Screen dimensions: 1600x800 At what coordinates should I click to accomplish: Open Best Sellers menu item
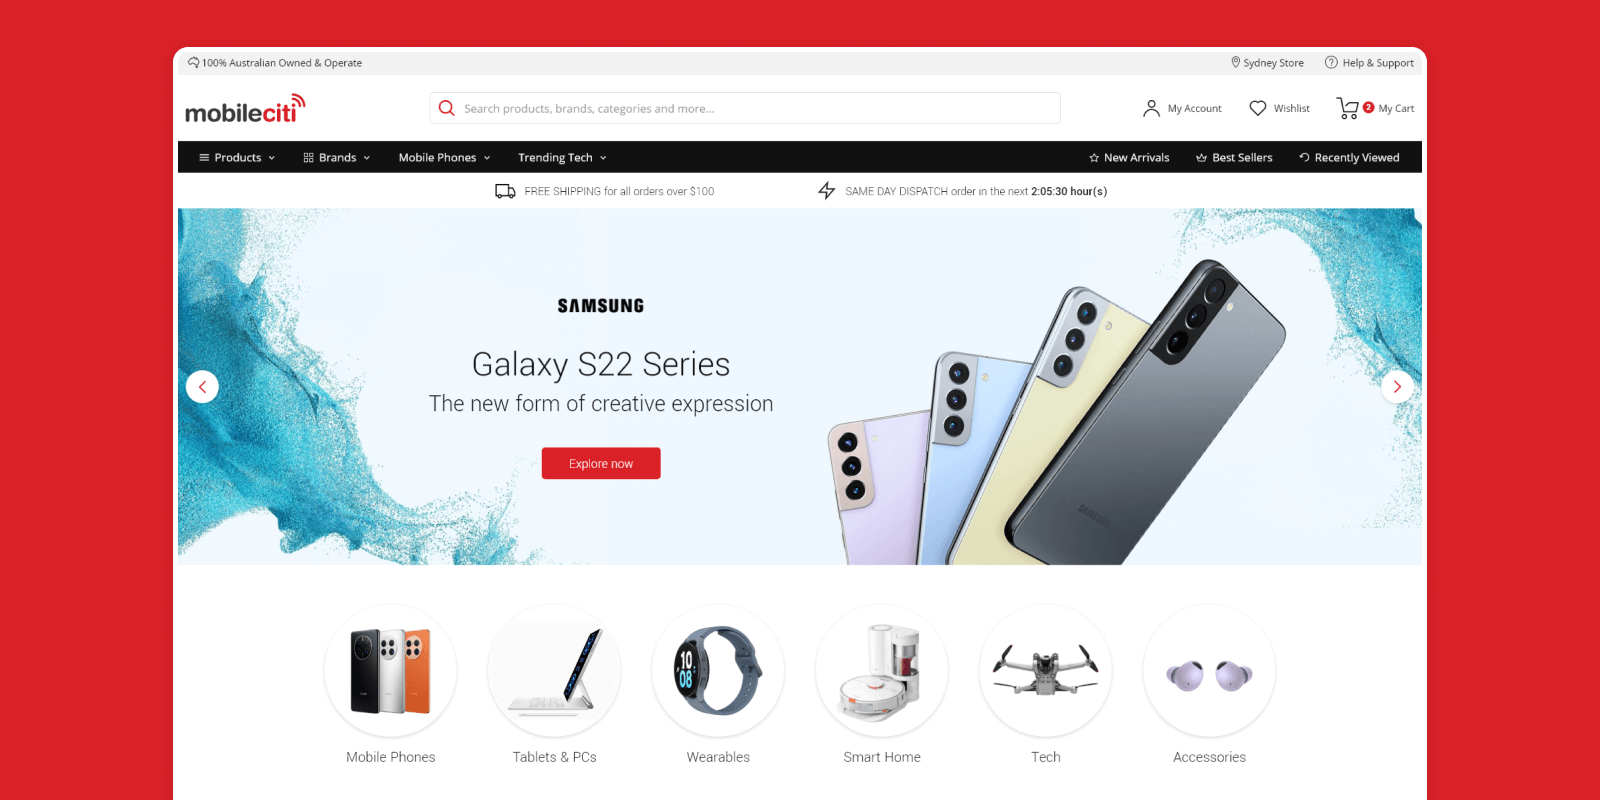pos(1234,157)
